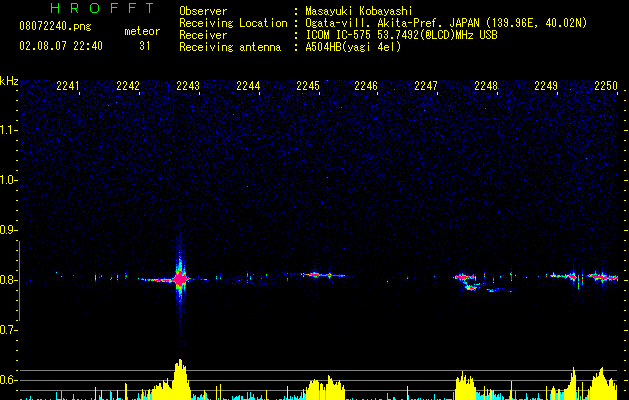The image size is (629, 400).
Task: Click the Receiving antenna label
Action: pos(230,47)
